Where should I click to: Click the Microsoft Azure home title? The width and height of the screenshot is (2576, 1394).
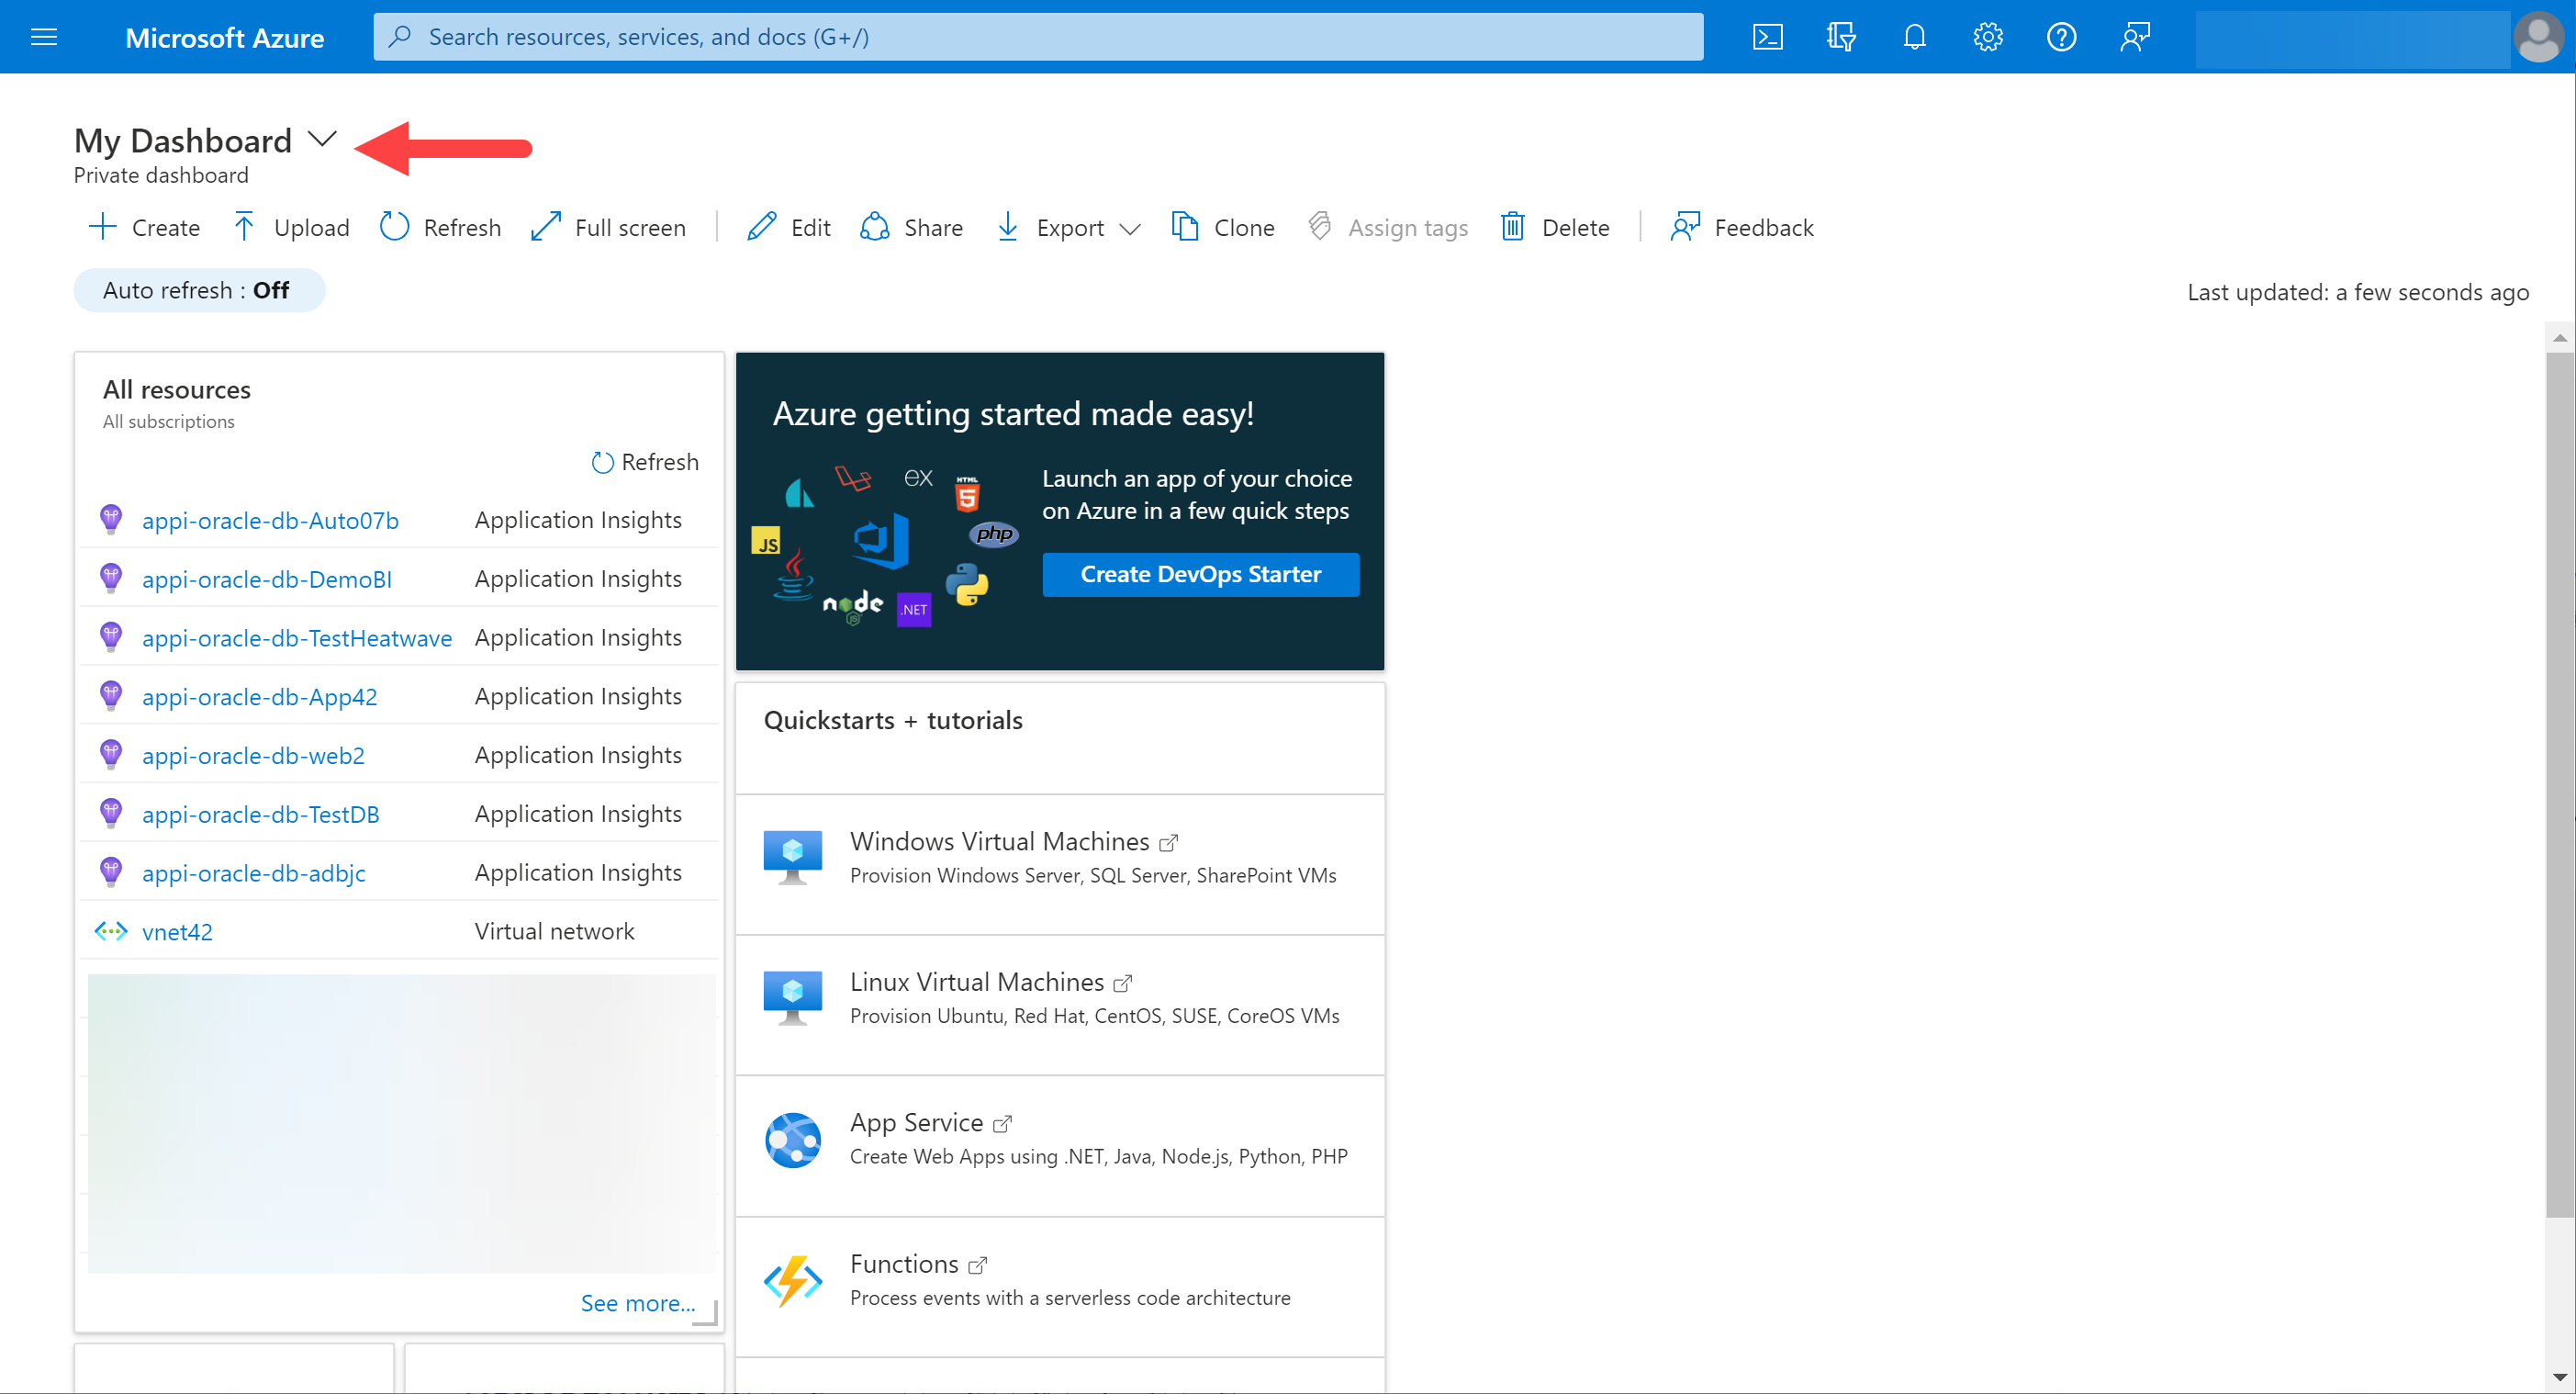click(x=224, y=37)
